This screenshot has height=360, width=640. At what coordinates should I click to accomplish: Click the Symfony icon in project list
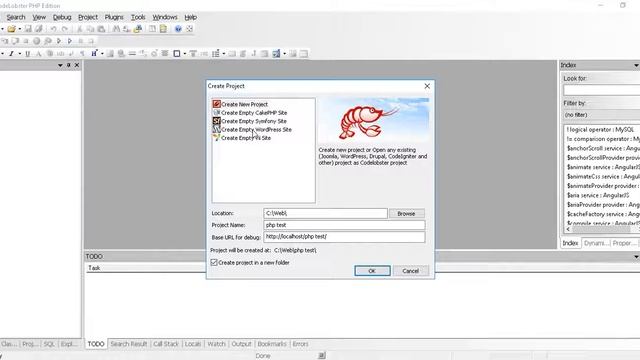(x=216, y=121)
